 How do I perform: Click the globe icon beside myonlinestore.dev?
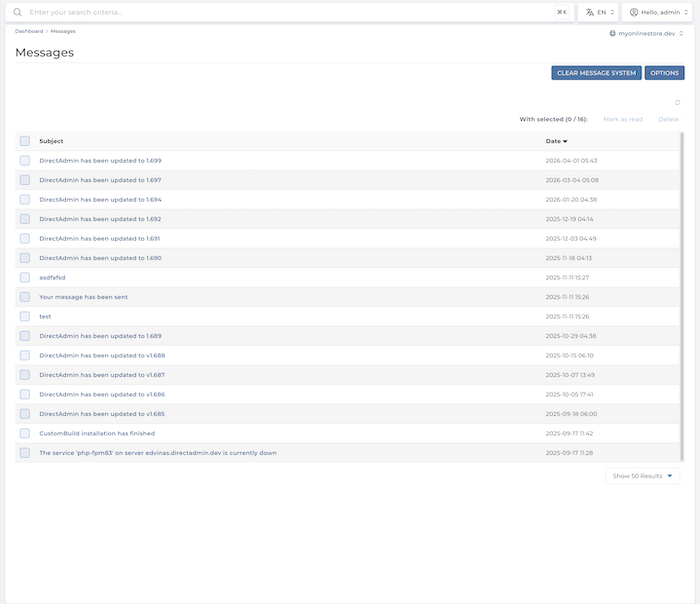612,33
